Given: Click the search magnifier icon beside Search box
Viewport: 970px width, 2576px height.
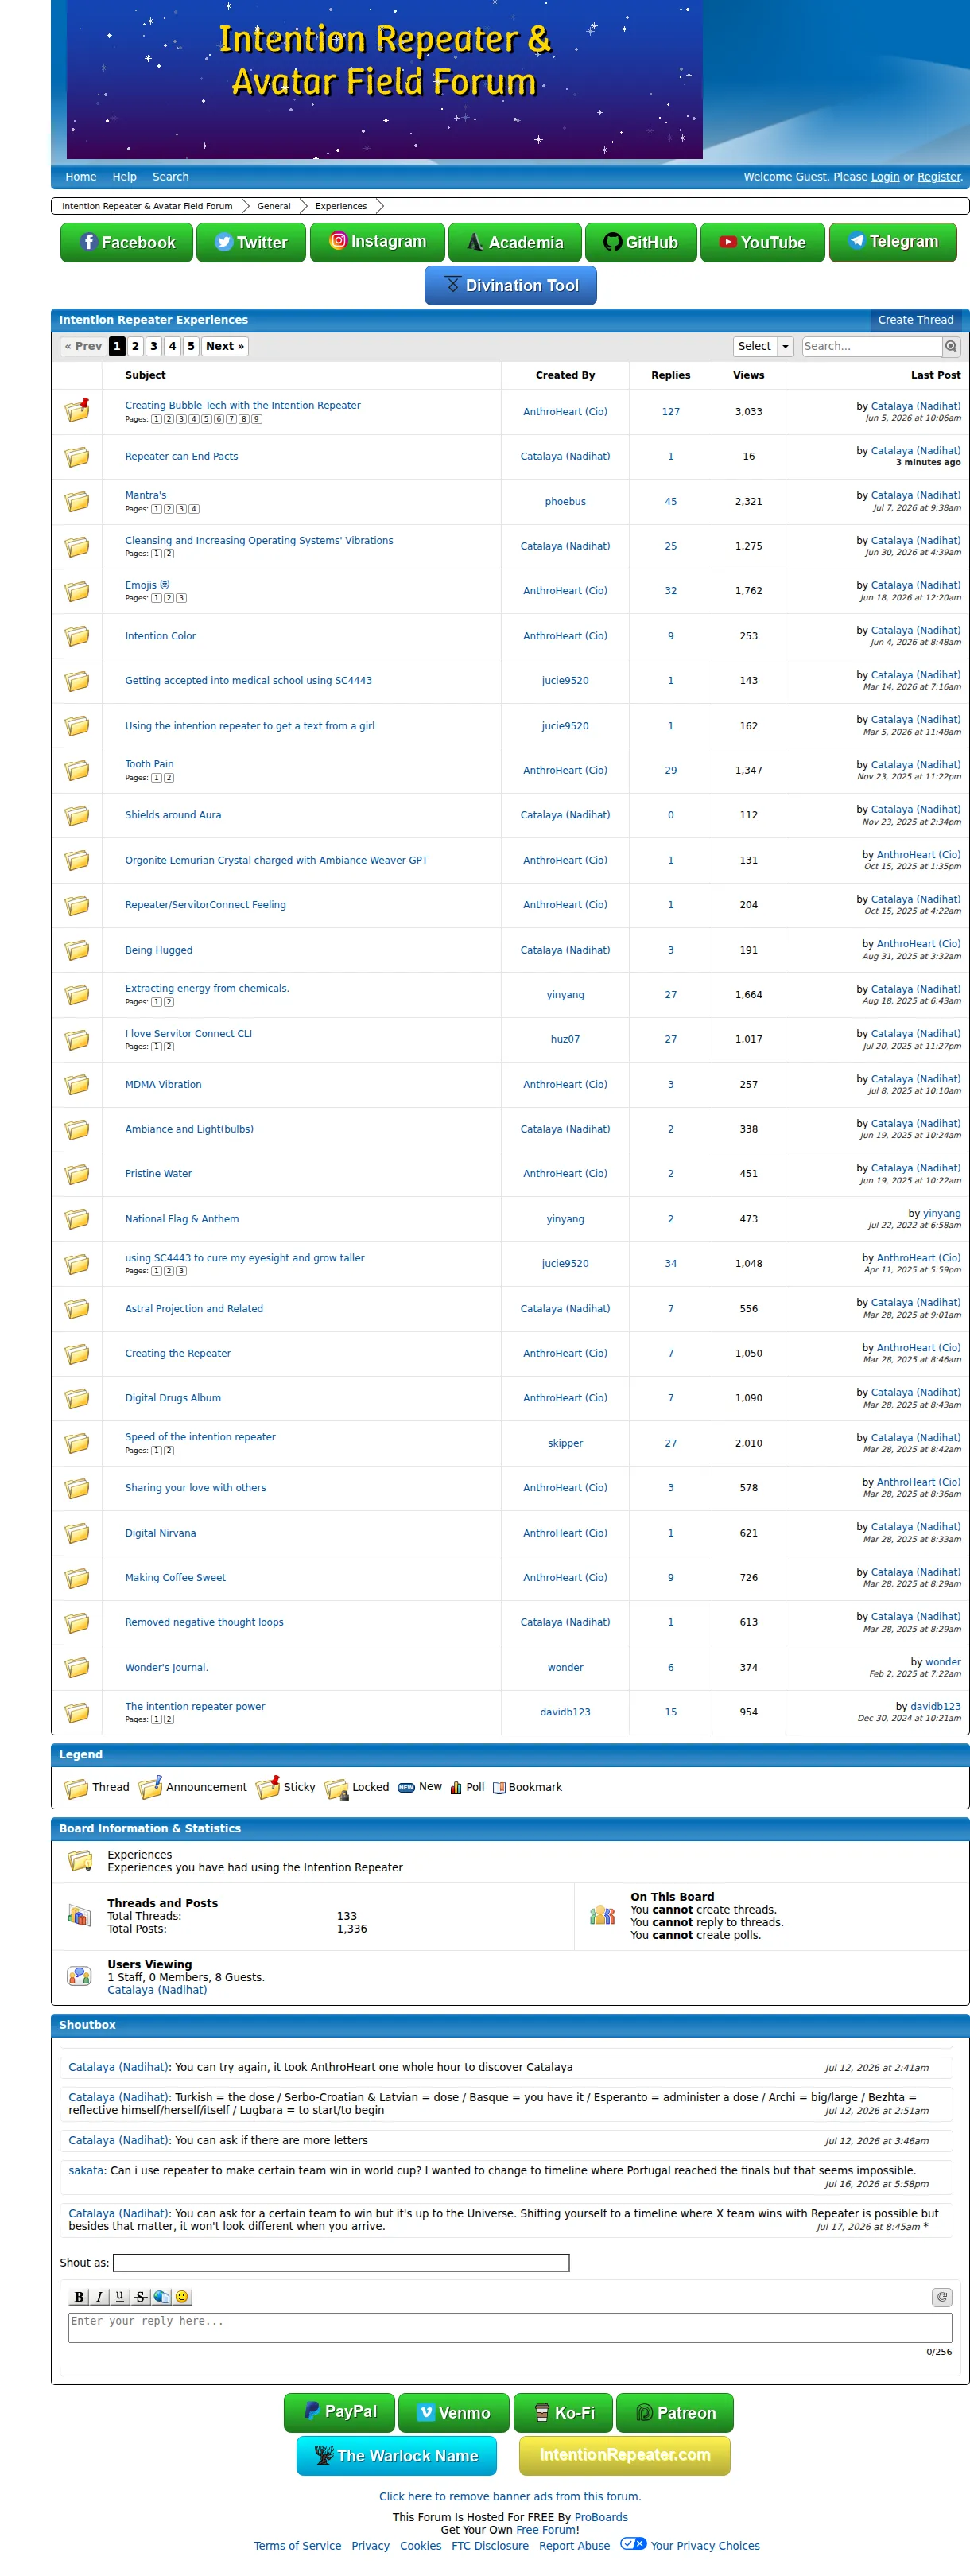Looking at the screenshot, I should coord(951,346).
